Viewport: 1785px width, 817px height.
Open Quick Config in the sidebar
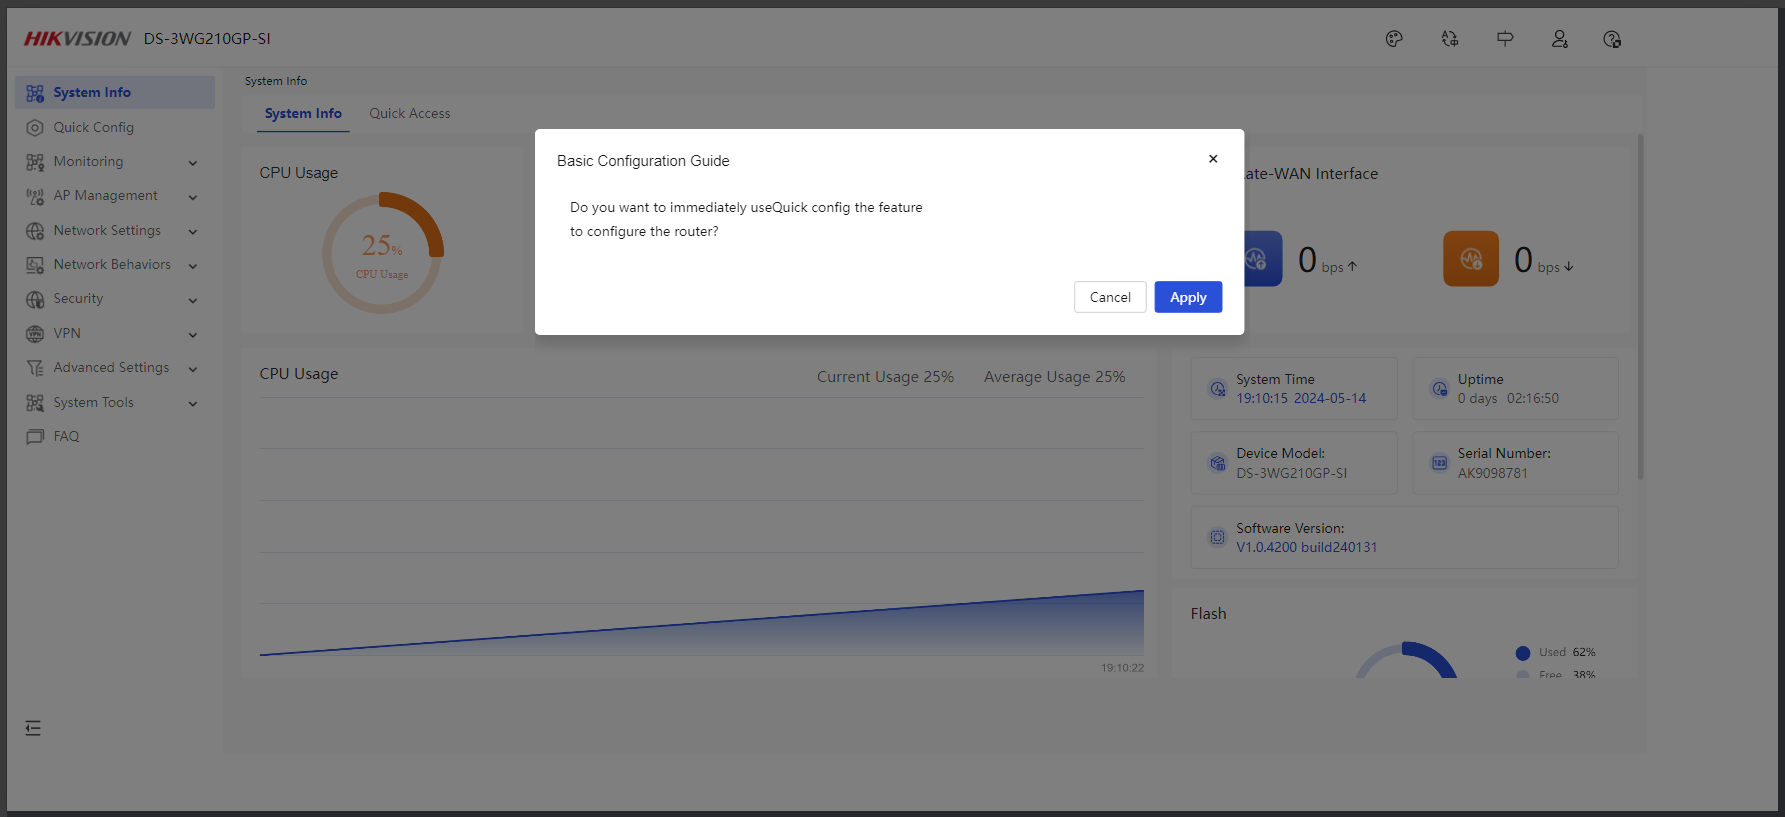pos(93,127)
